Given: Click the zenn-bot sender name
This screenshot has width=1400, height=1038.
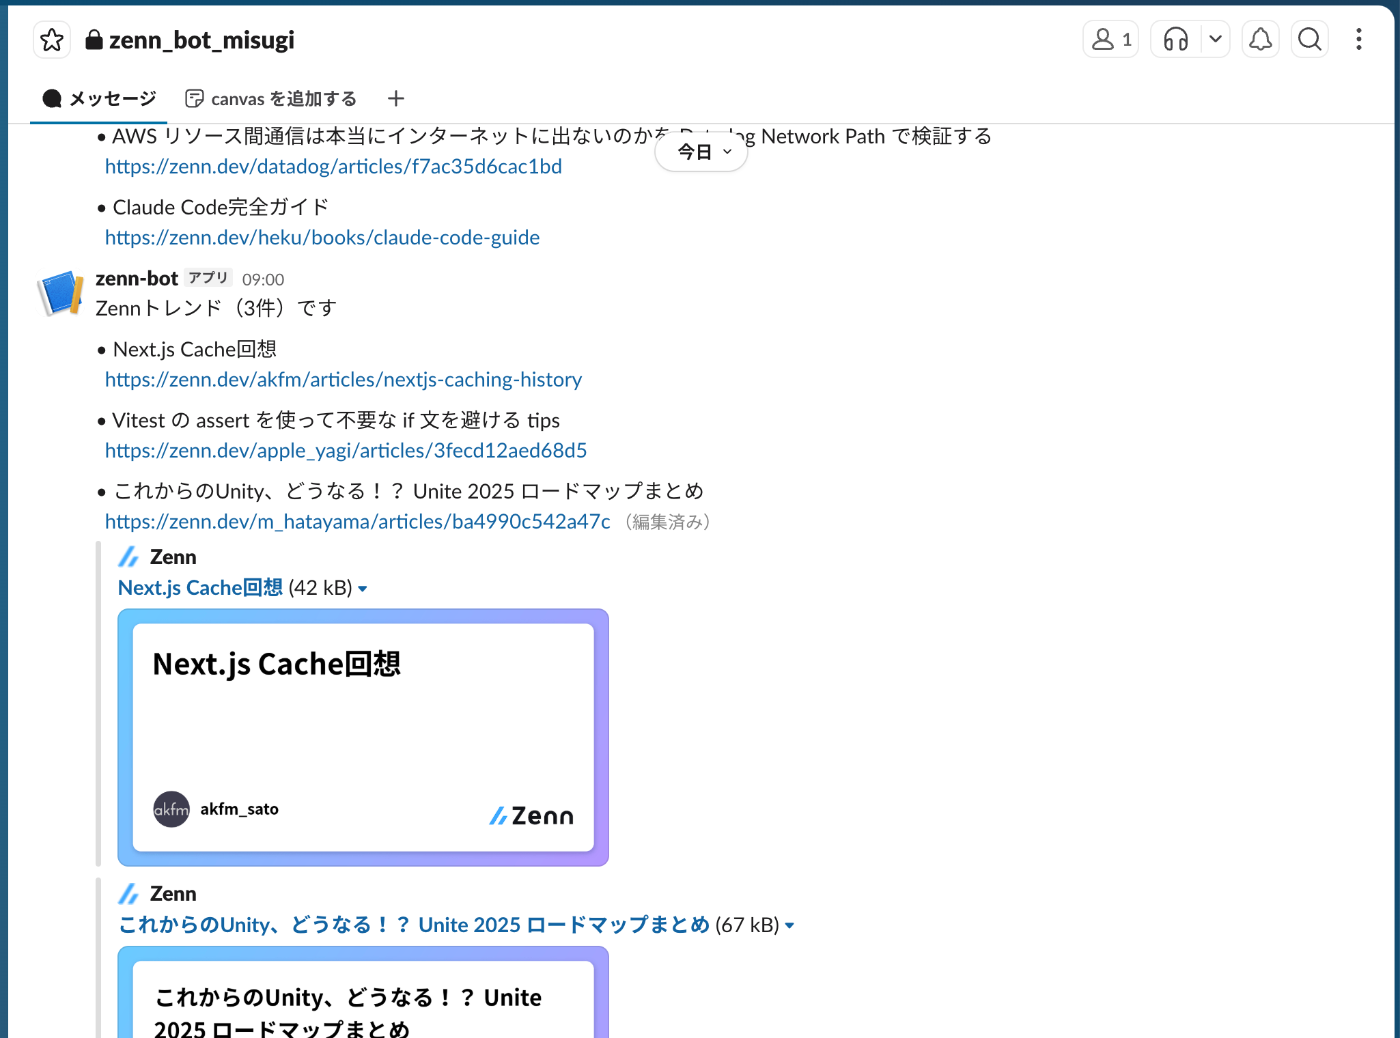Looking at the screenshot, I should tap(137, 278).
